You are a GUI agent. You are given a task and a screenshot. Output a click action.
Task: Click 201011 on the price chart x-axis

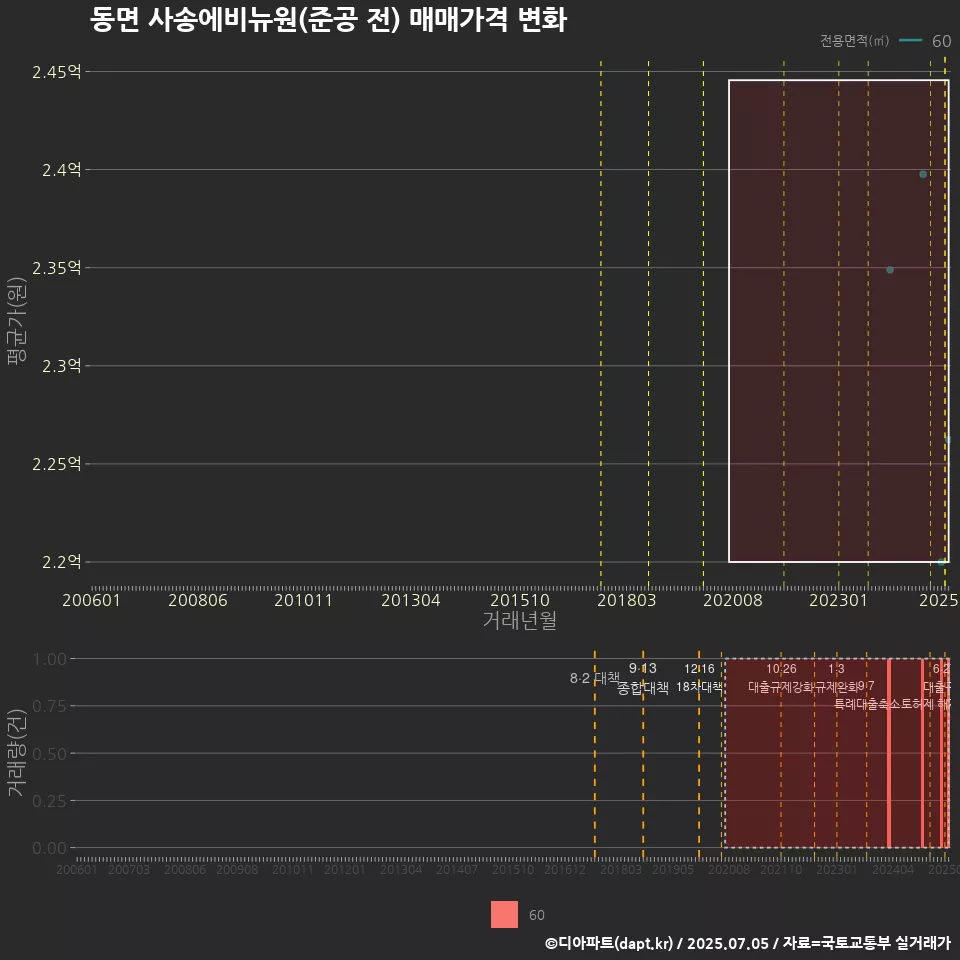click(x=303, y=600)
